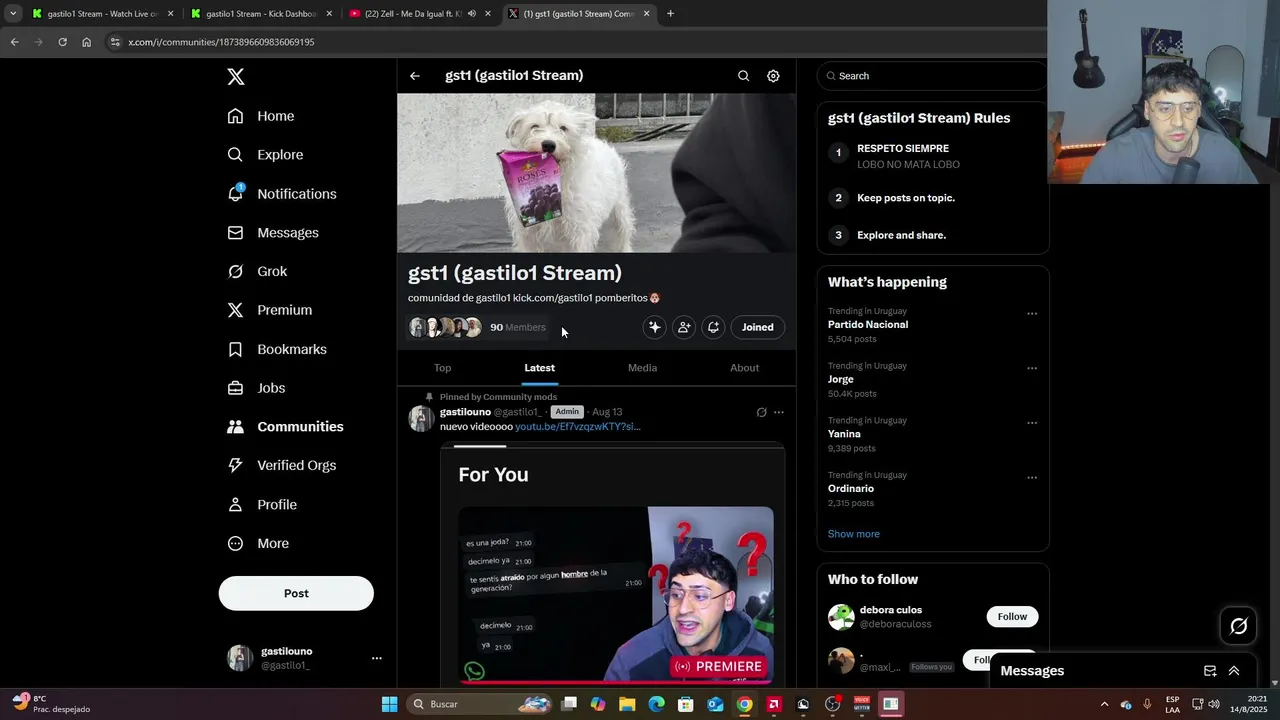The image size is (1280, 720).
Task: Click the Grok sparkle icon near Joined
Action: click(x=654, y=327)
